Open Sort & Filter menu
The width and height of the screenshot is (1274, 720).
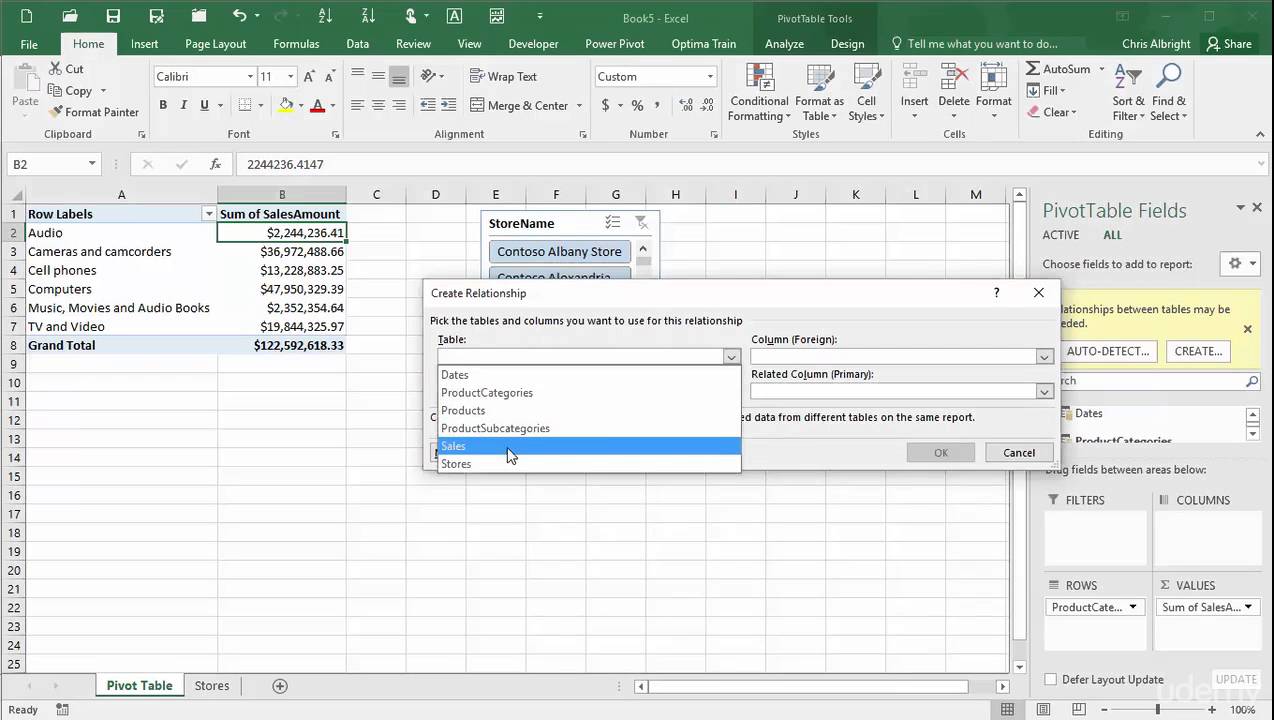coord(1128,92)
